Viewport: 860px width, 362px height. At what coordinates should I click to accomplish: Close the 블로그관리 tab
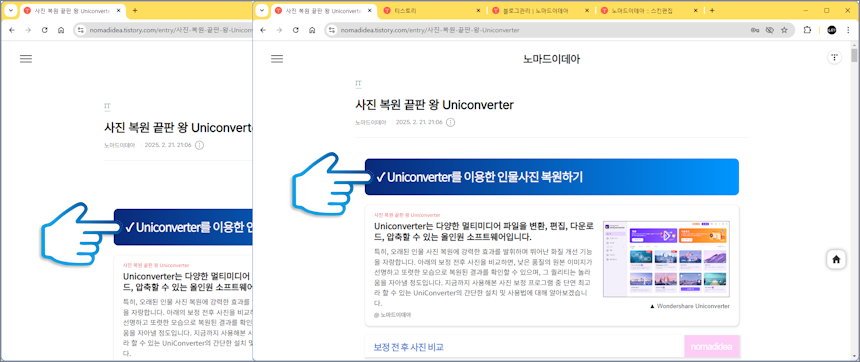click(x=587, y=10)
